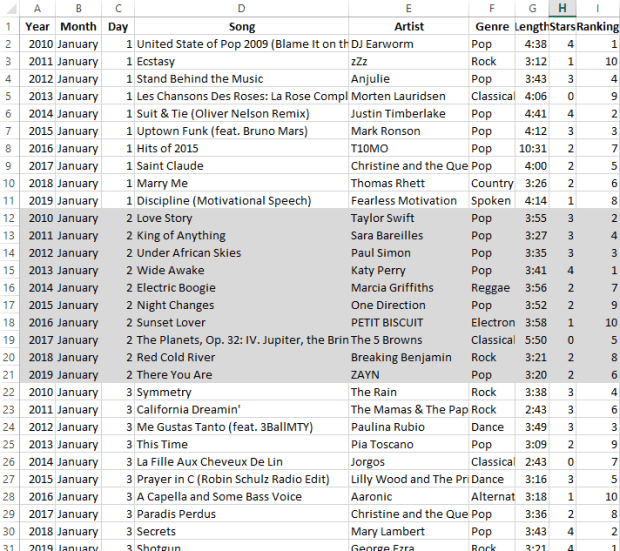Screen dimensions: 620x551
Task: Select row 12 header
Action: [10, 218]
